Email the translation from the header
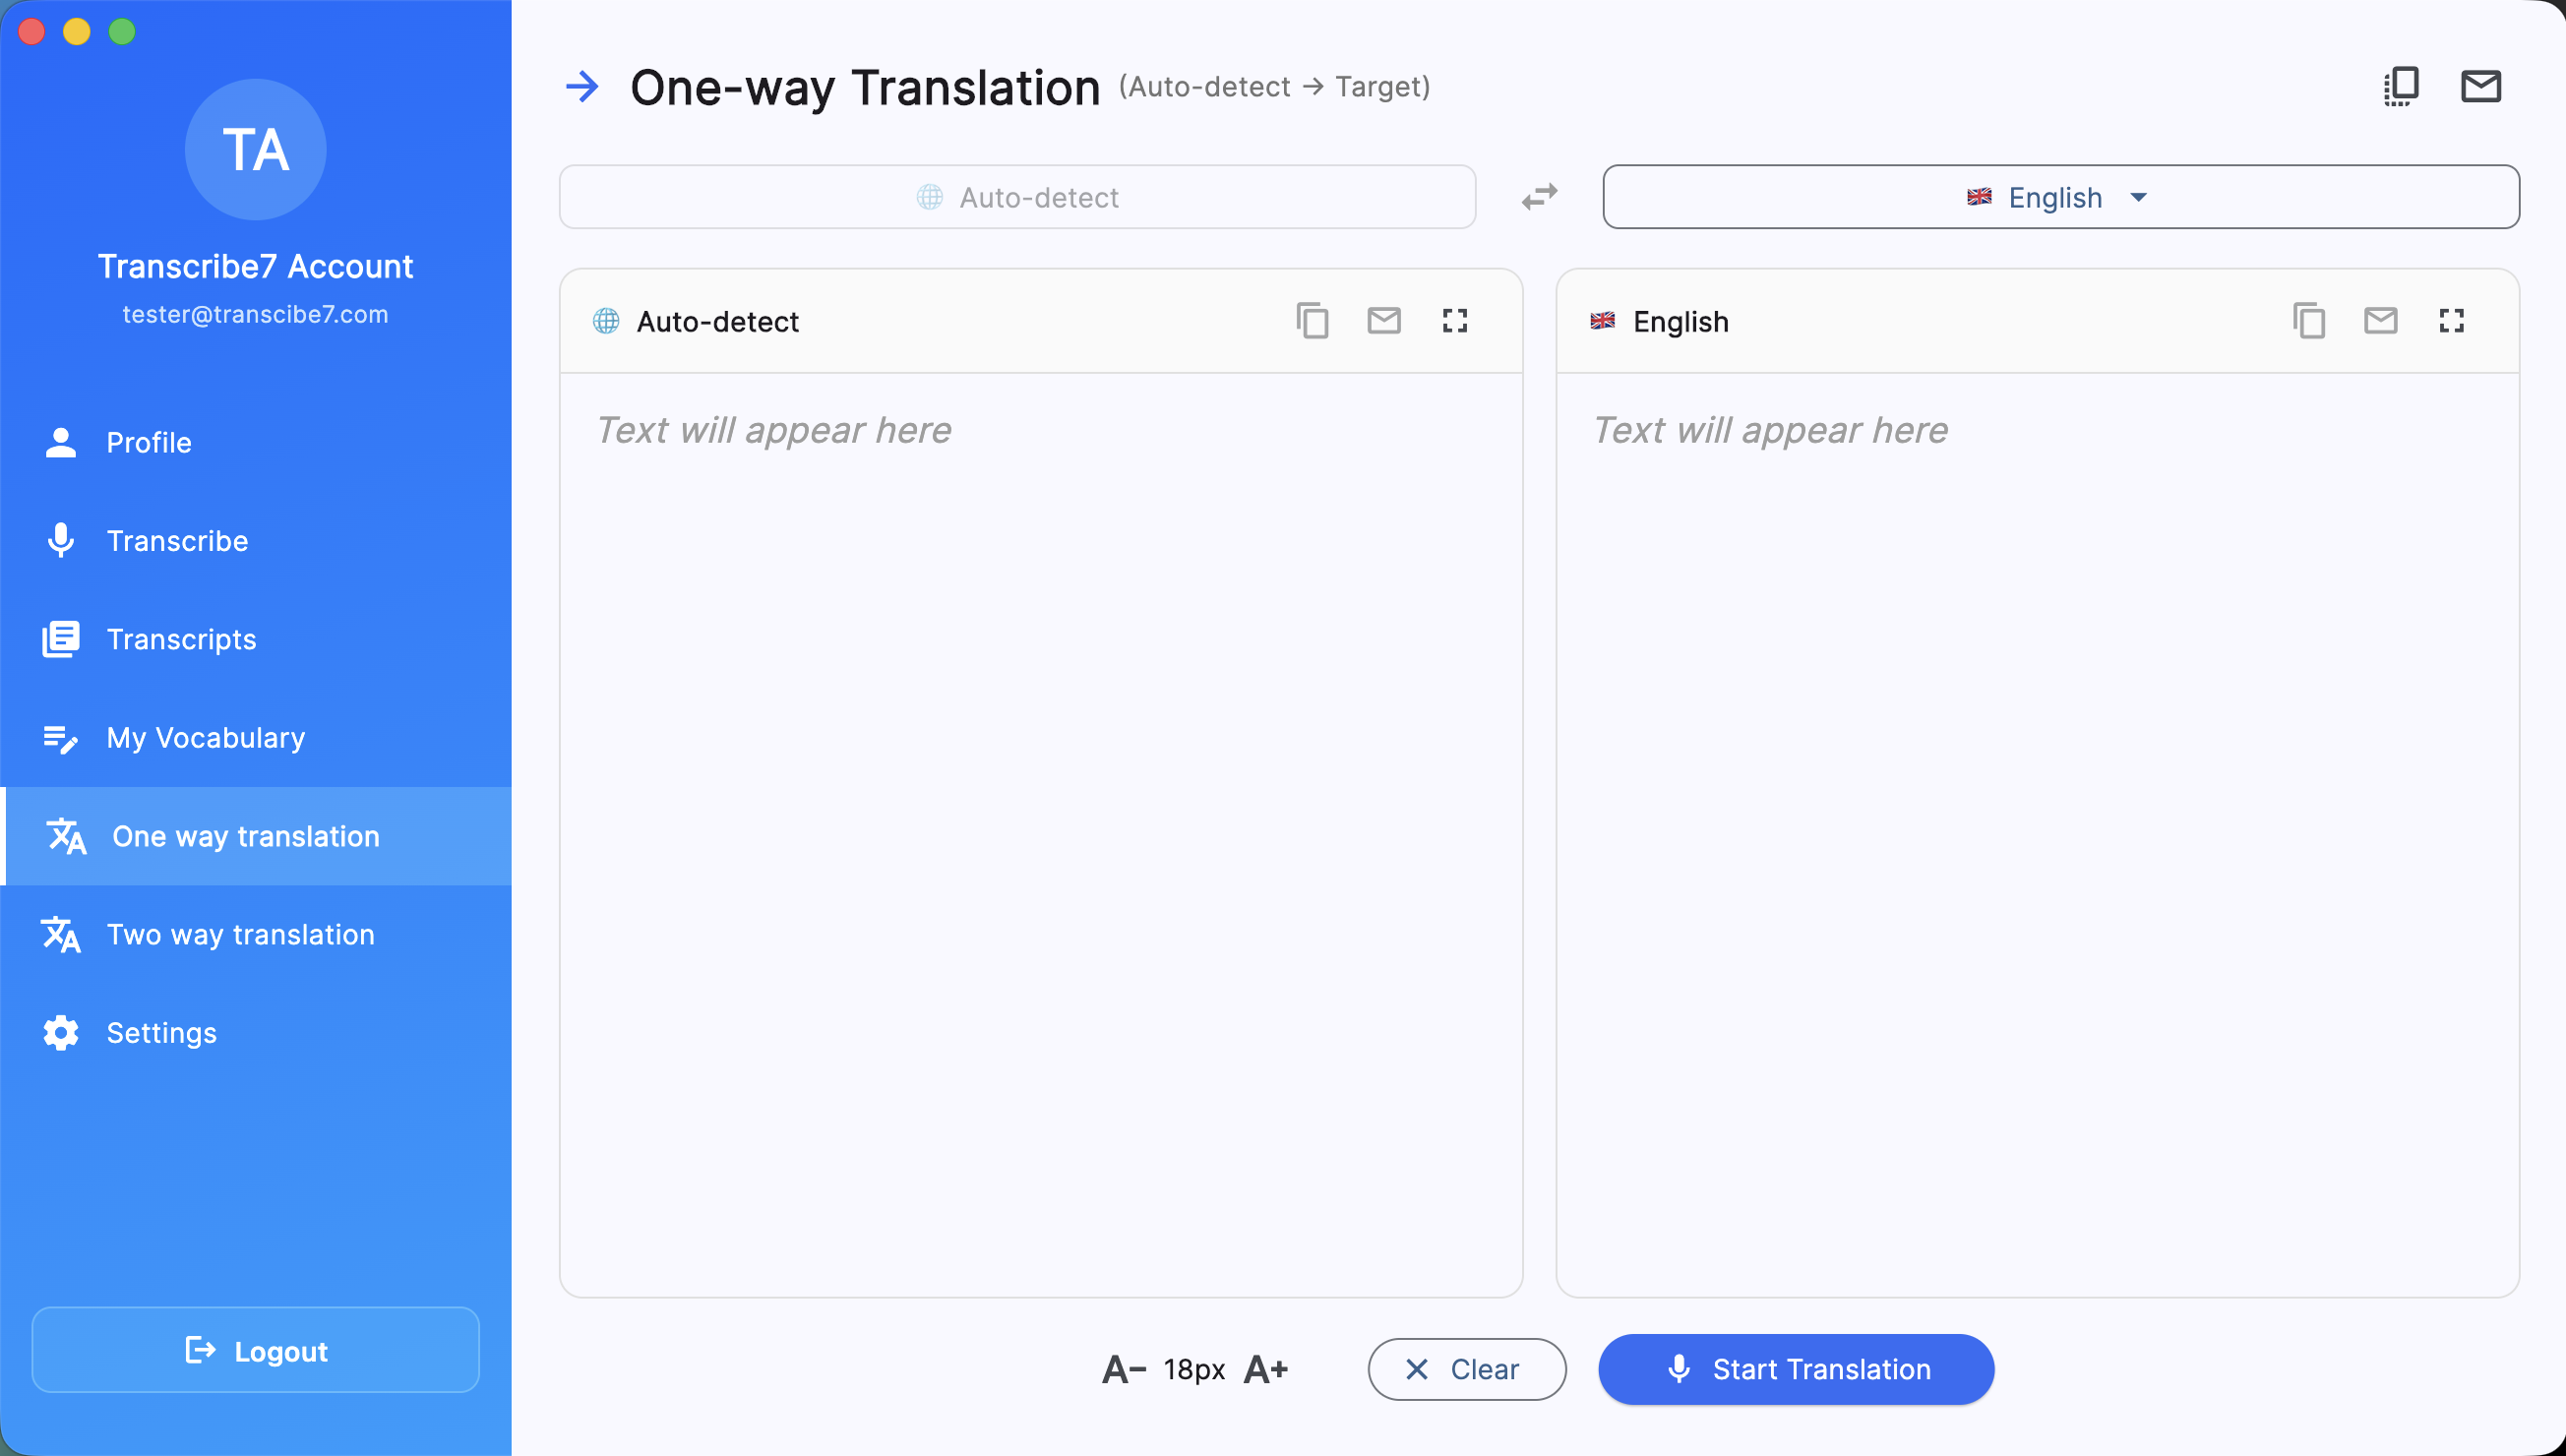 pos(2481,85)
